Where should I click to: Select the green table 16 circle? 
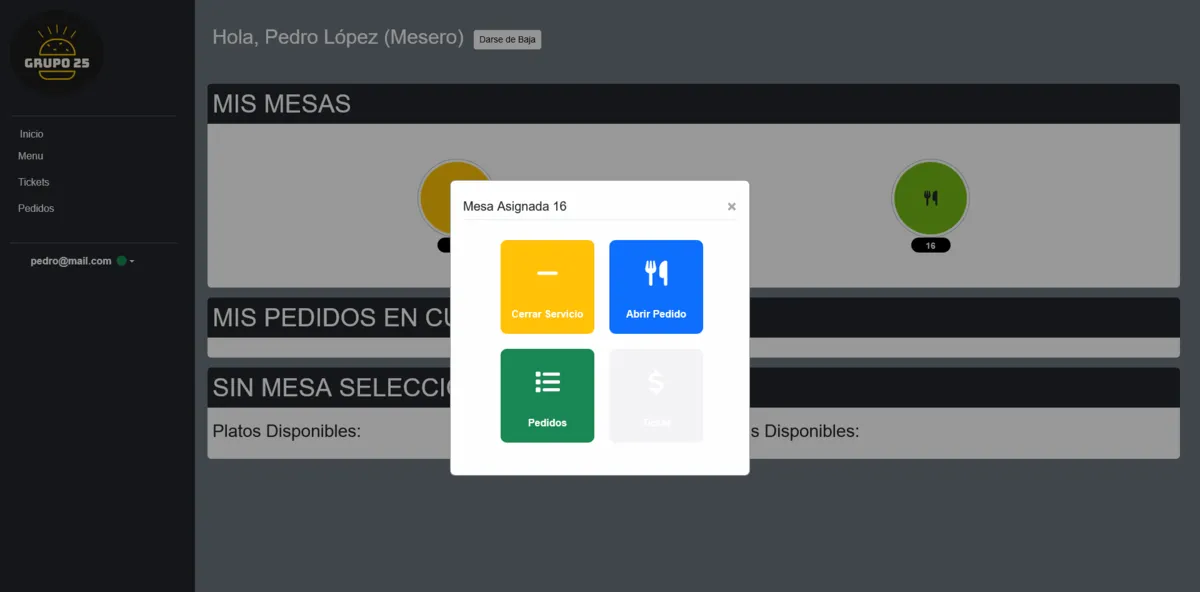[x=930, y=198]
